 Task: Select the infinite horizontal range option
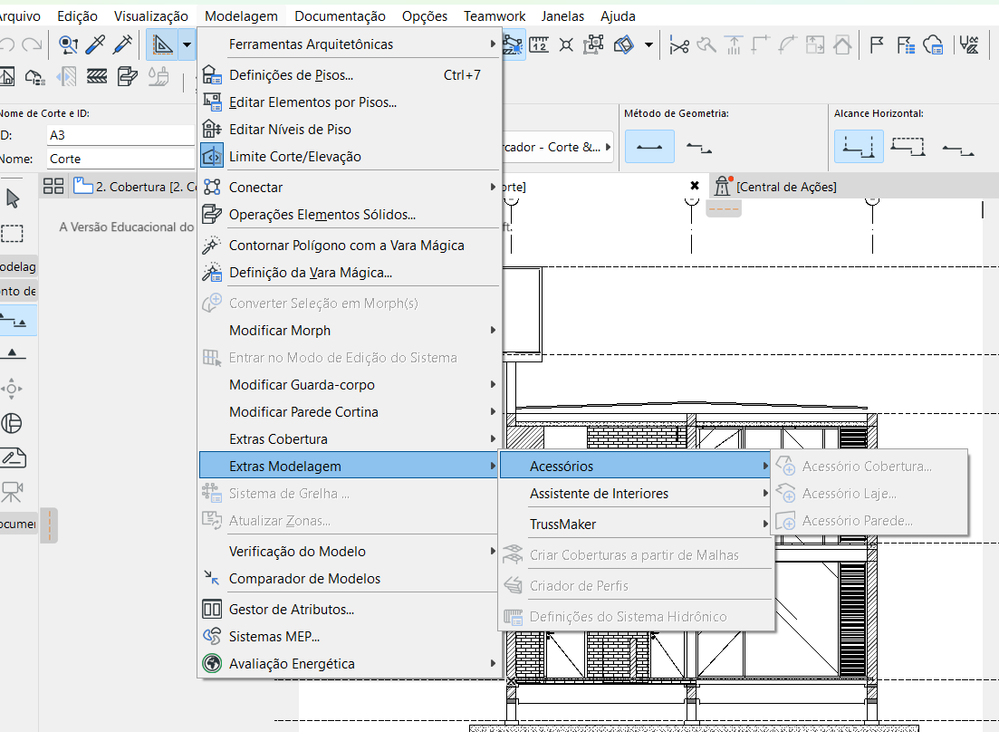click(858, 147)
